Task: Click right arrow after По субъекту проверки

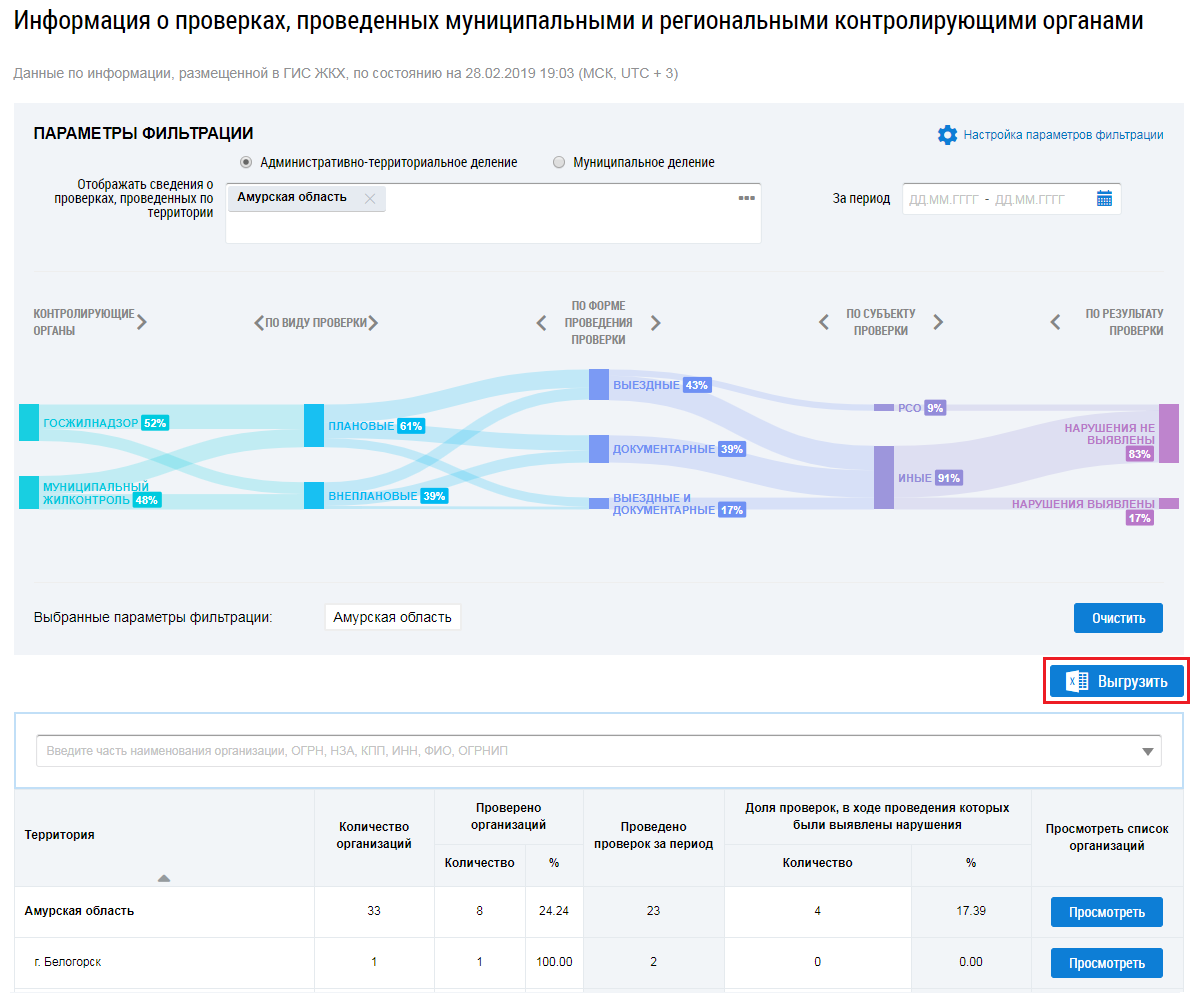Action: click(938, 322)
